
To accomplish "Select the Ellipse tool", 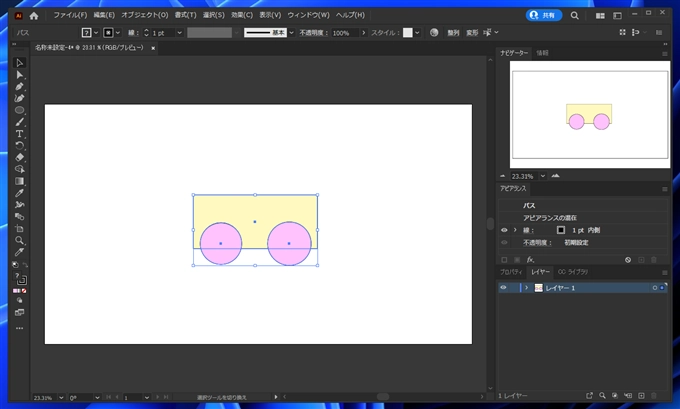I will (x=19, y=110).
